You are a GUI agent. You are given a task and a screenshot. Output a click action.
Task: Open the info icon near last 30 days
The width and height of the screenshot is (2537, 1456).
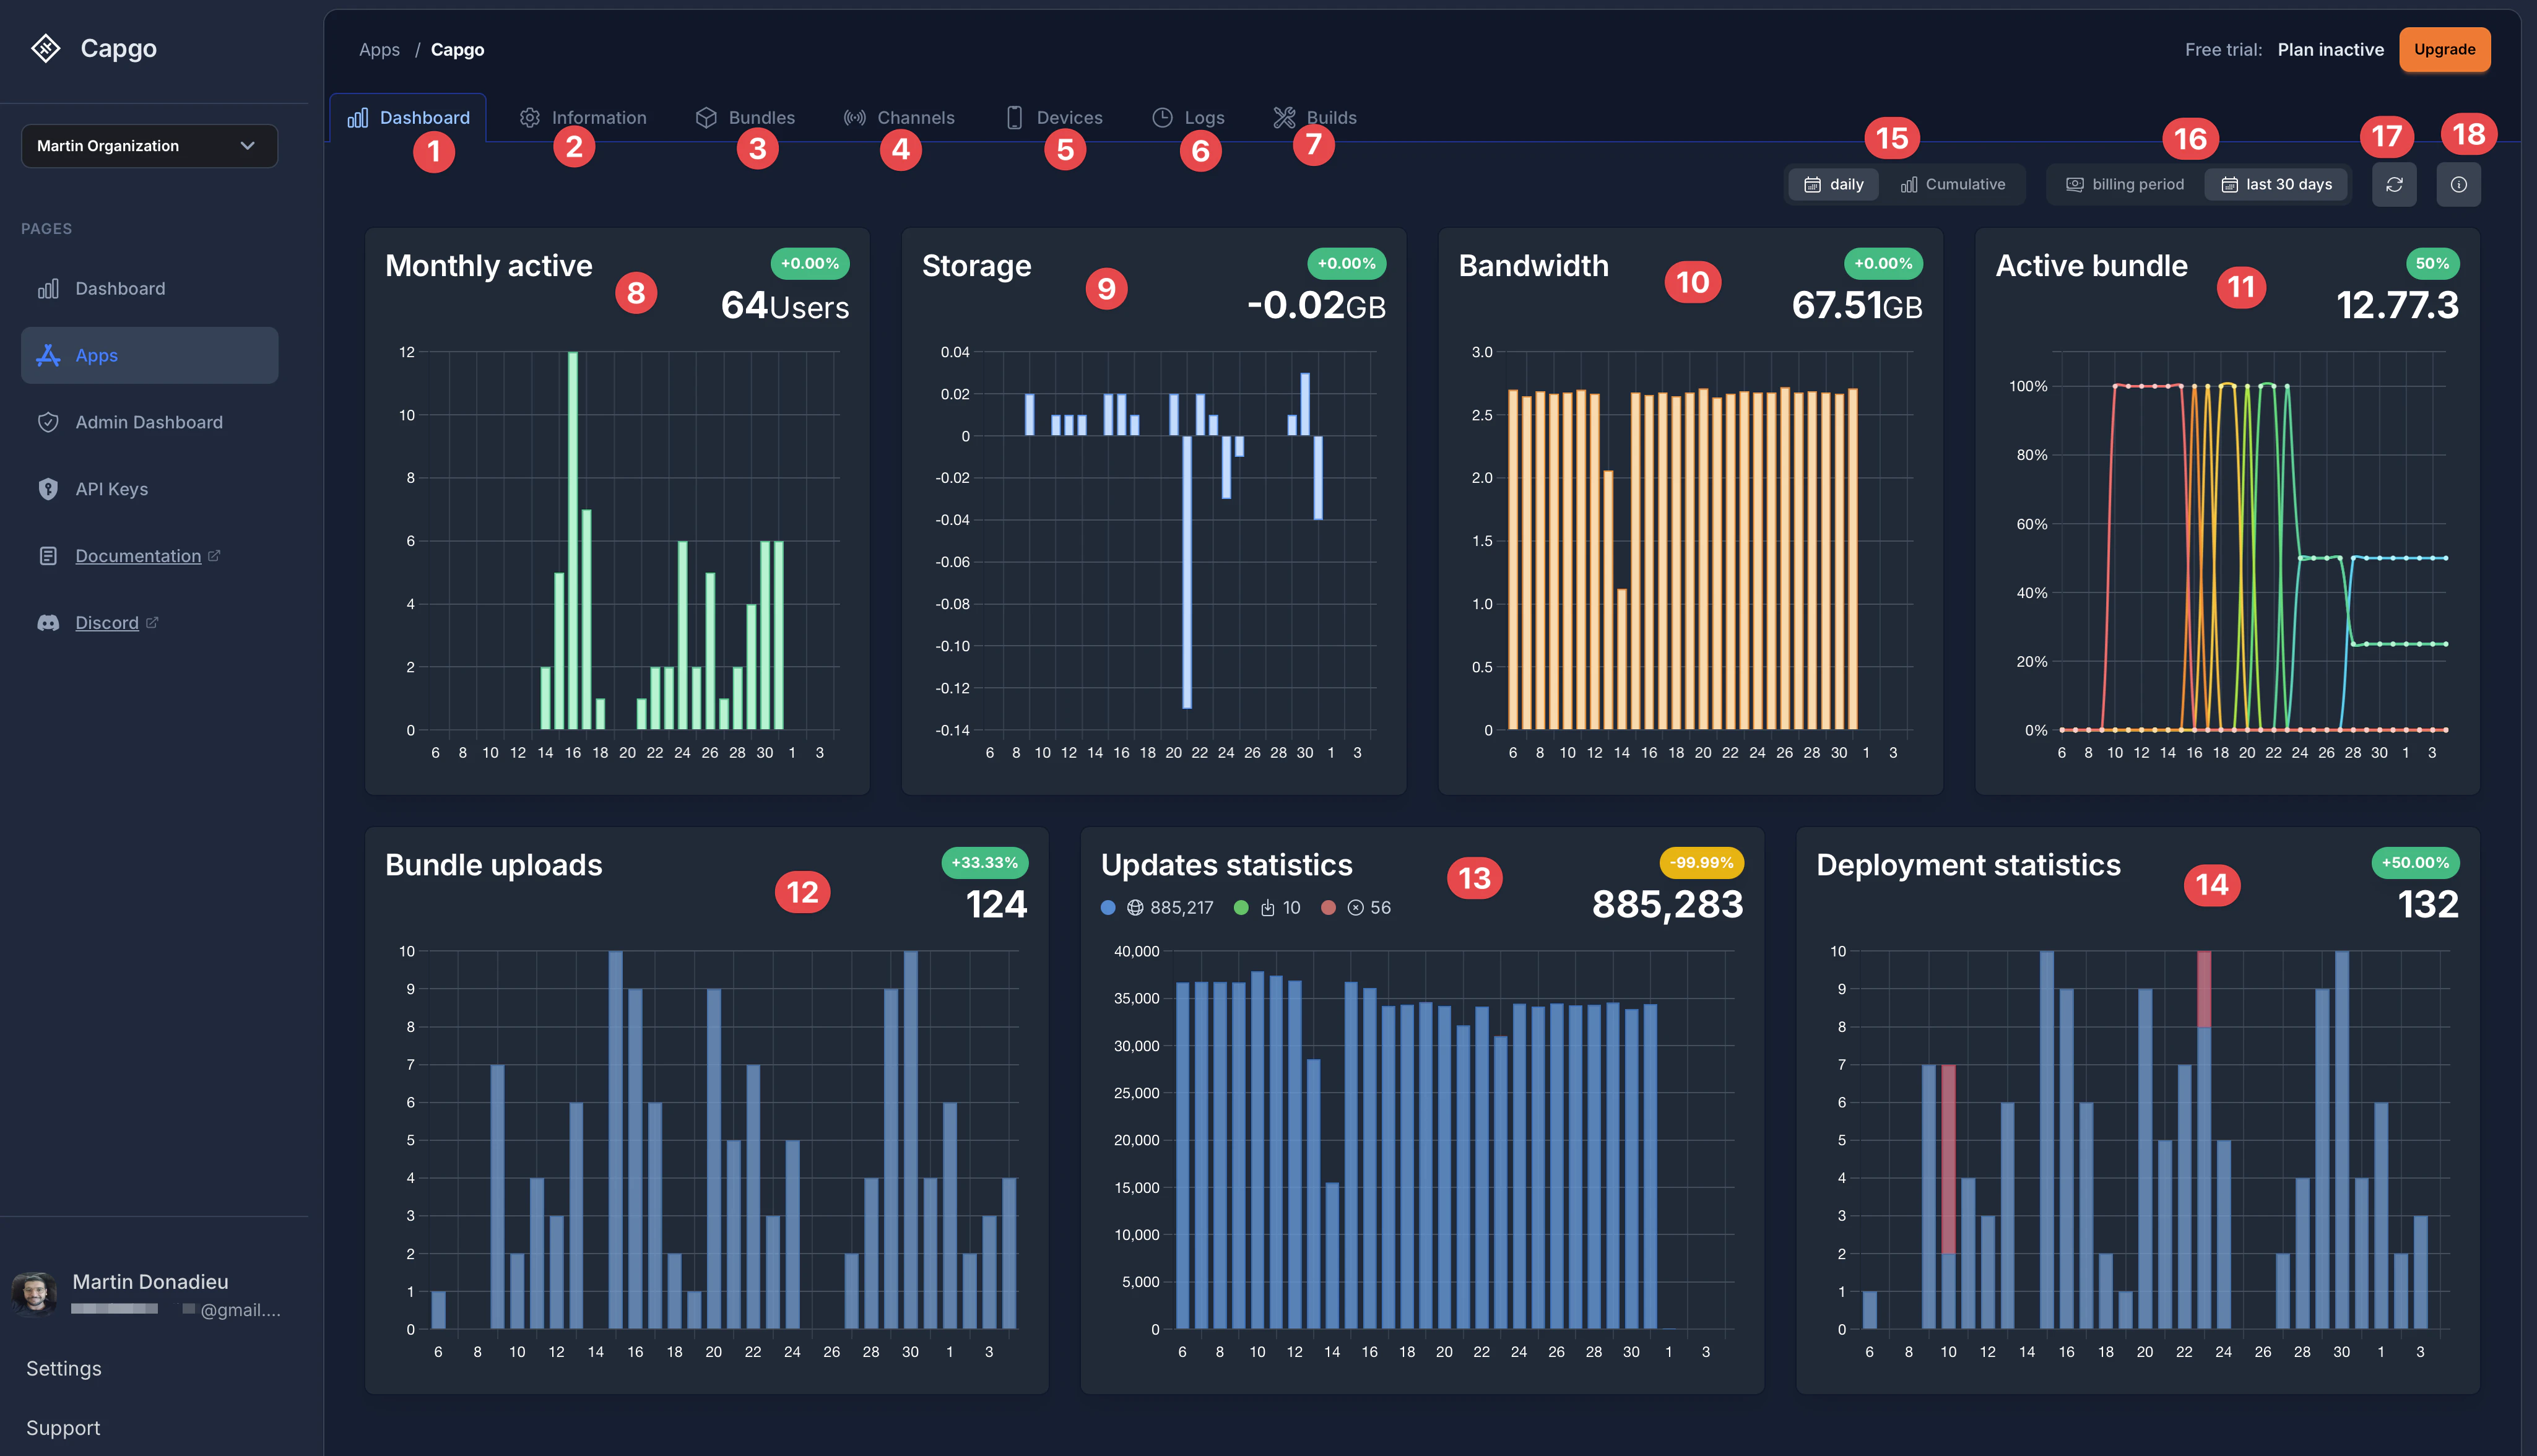coord(2459,183)
